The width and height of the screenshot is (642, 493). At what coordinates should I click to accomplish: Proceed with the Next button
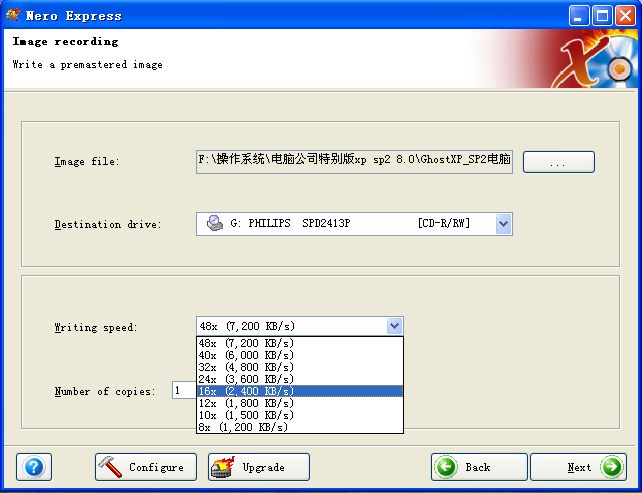point(578,467)
